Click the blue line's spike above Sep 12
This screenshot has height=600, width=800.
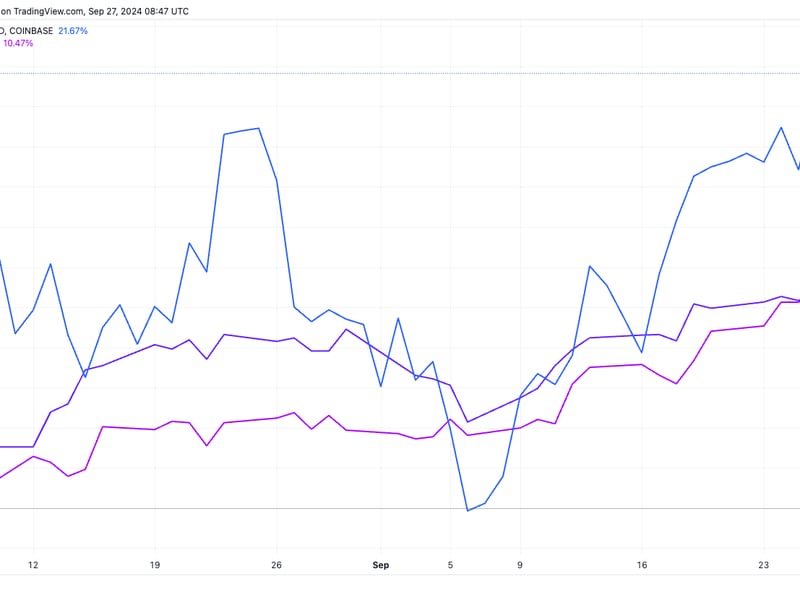point(589,266)
